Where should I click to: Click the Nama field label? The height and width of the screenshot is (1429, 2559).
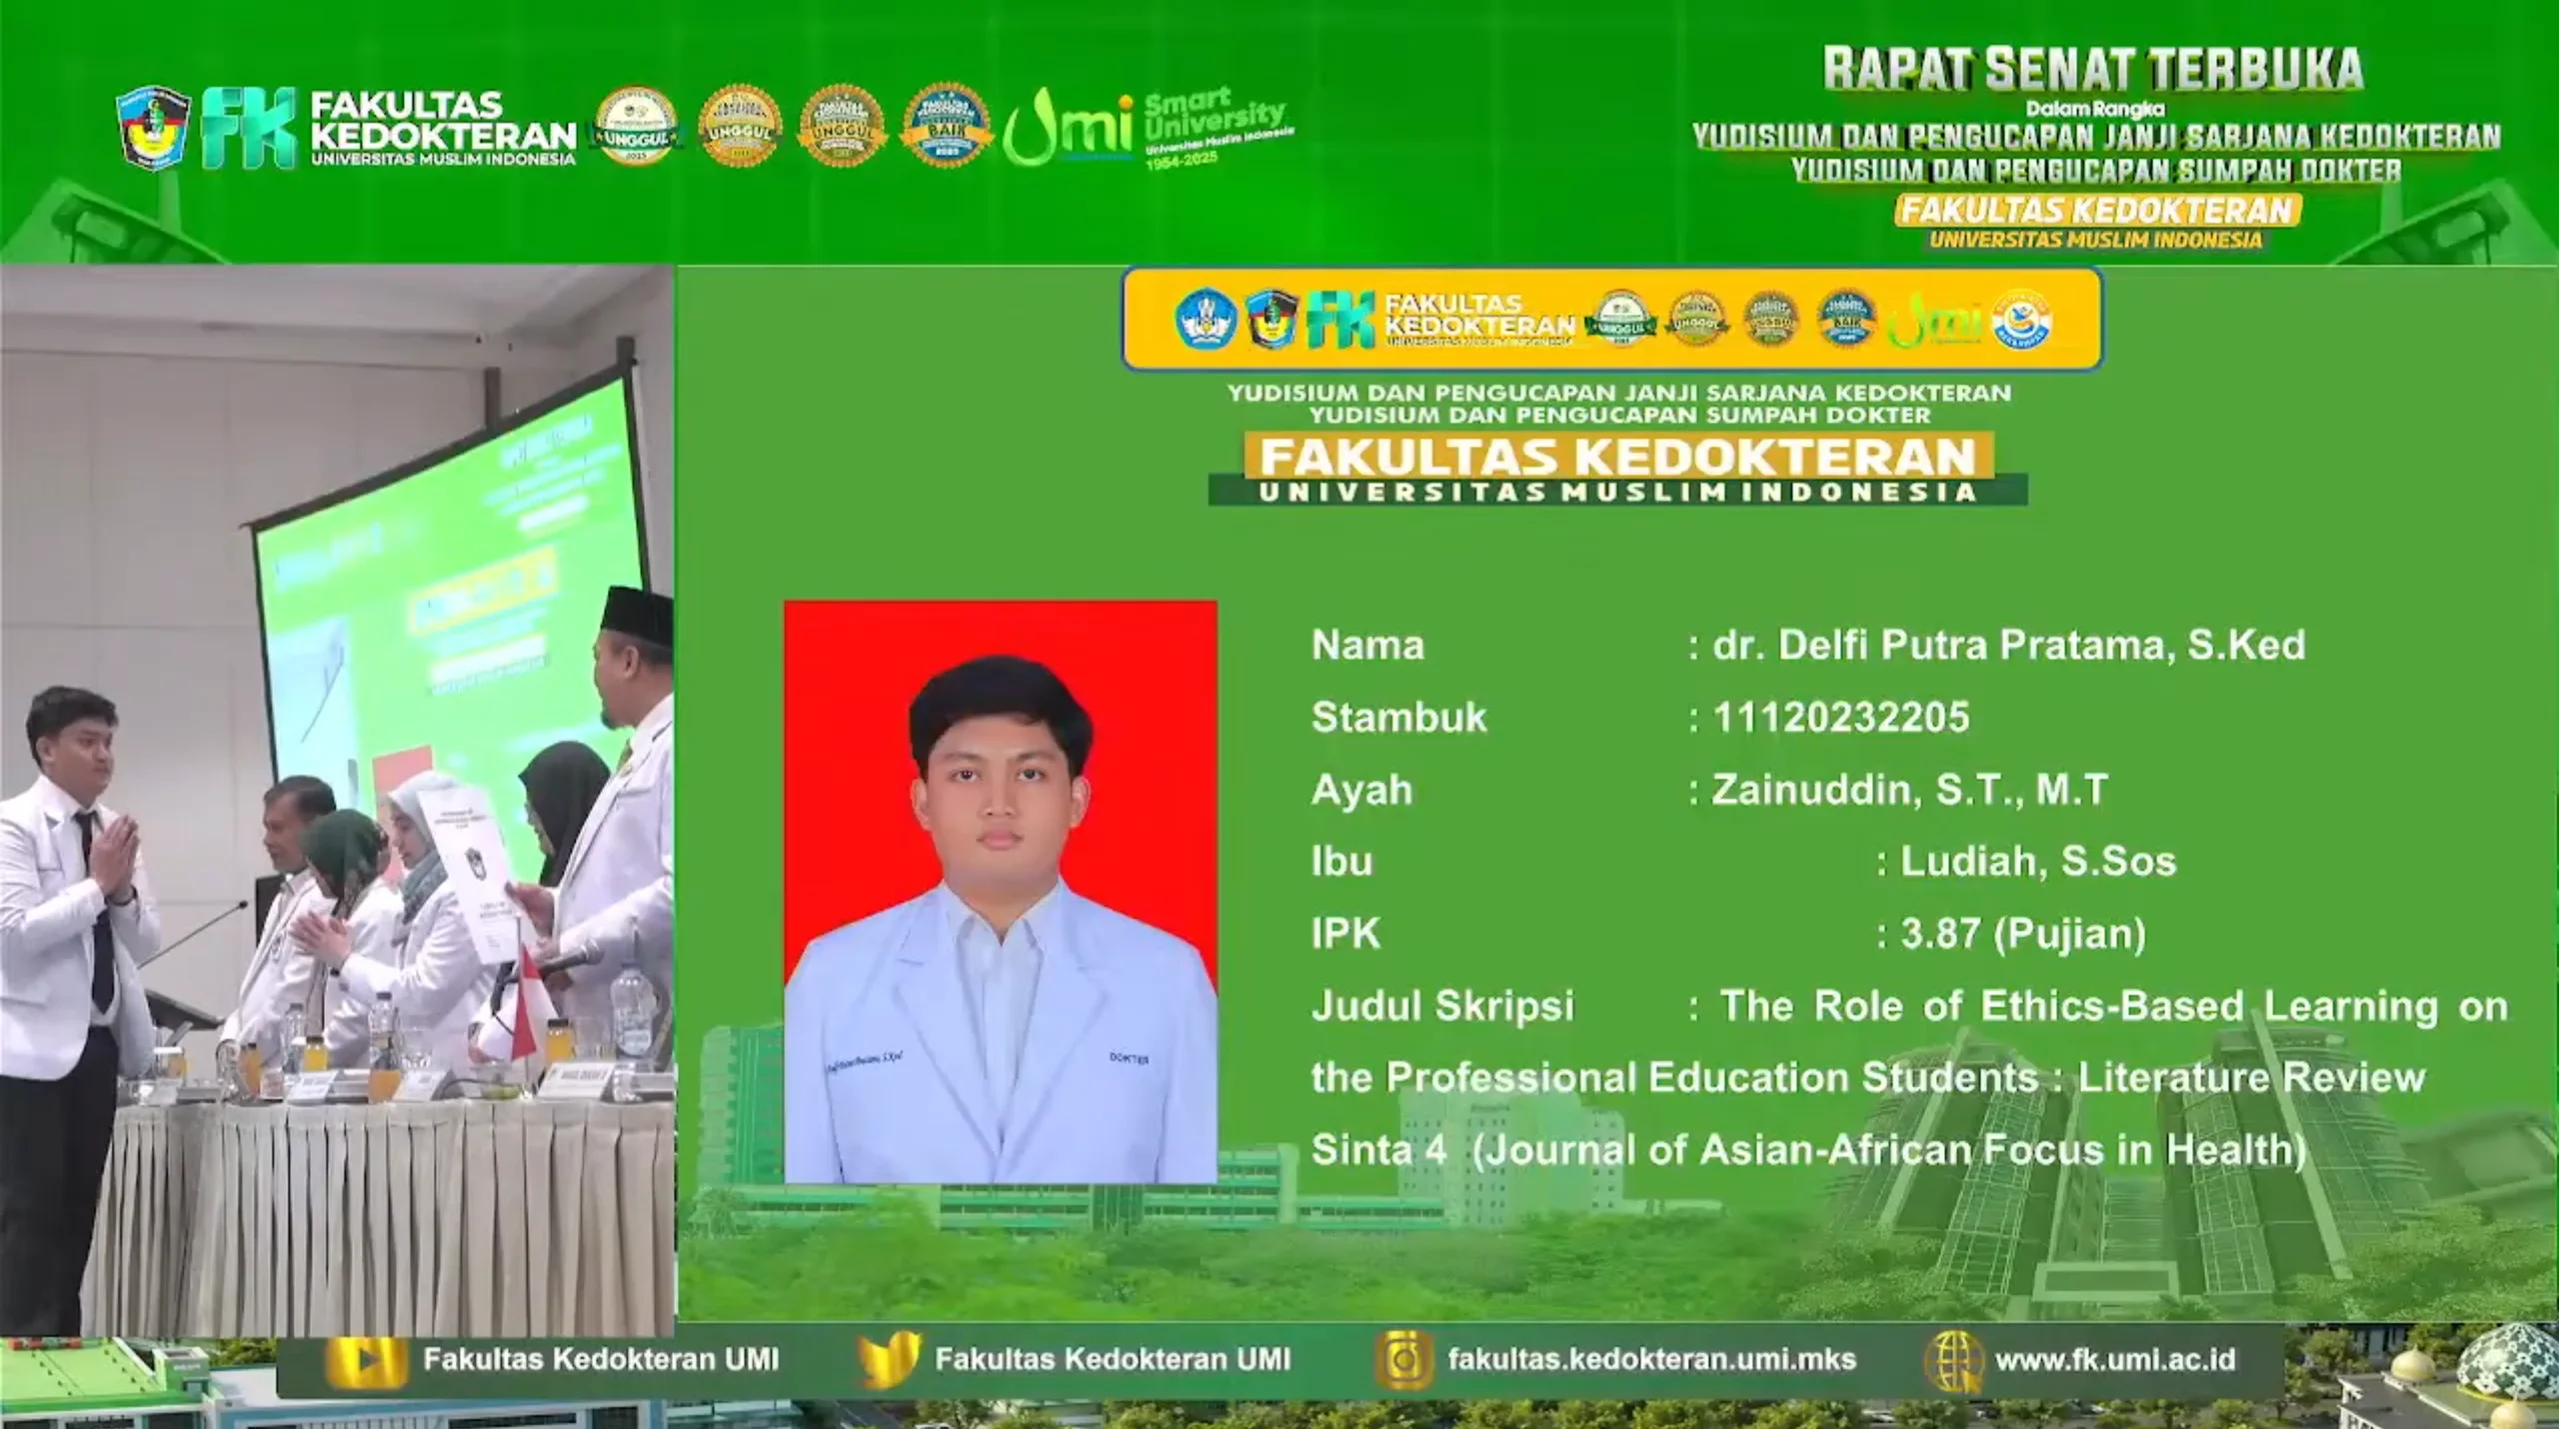[x=1368, y=645]
